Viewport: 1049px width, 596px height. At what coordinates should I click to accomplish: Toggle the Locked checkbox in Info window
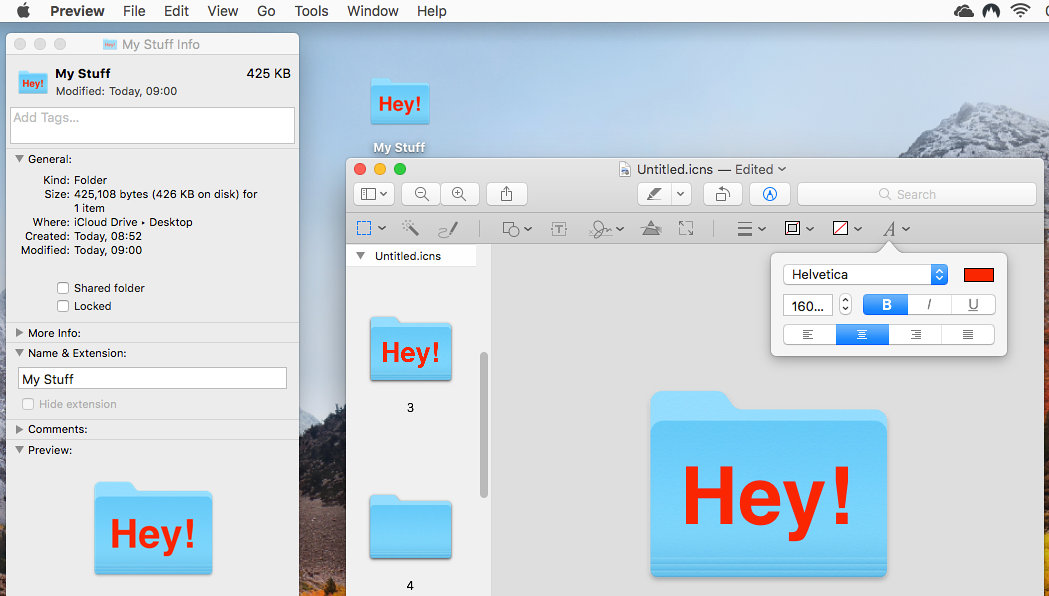click(x=63, y=306)
